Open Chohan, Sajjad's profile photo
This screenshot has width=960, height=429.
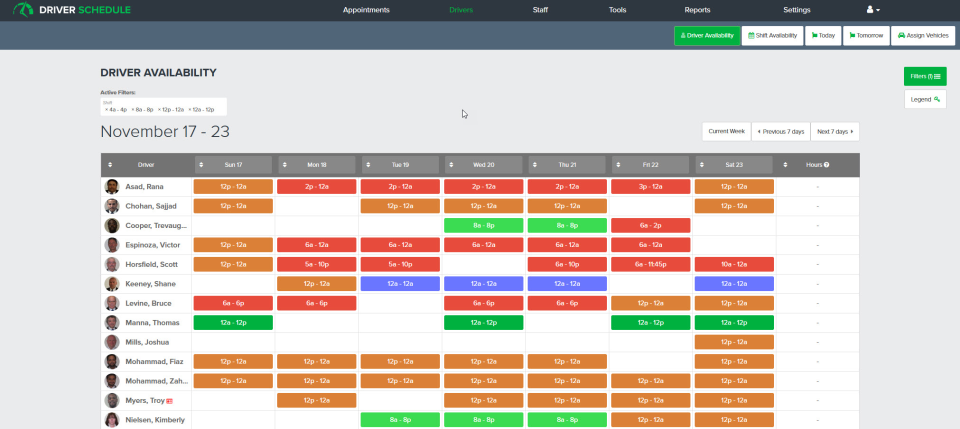coord(111,206)
